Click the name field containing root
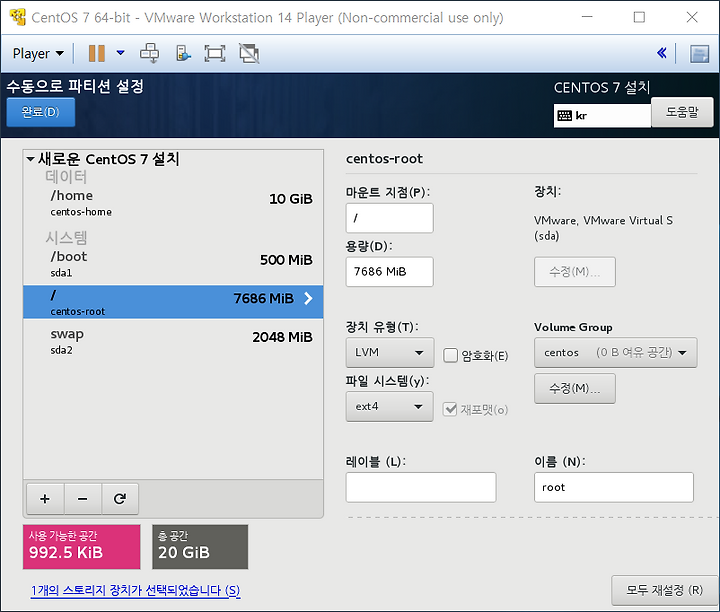The width and height of the screenshot is (720, 612). tap(613, 487)
